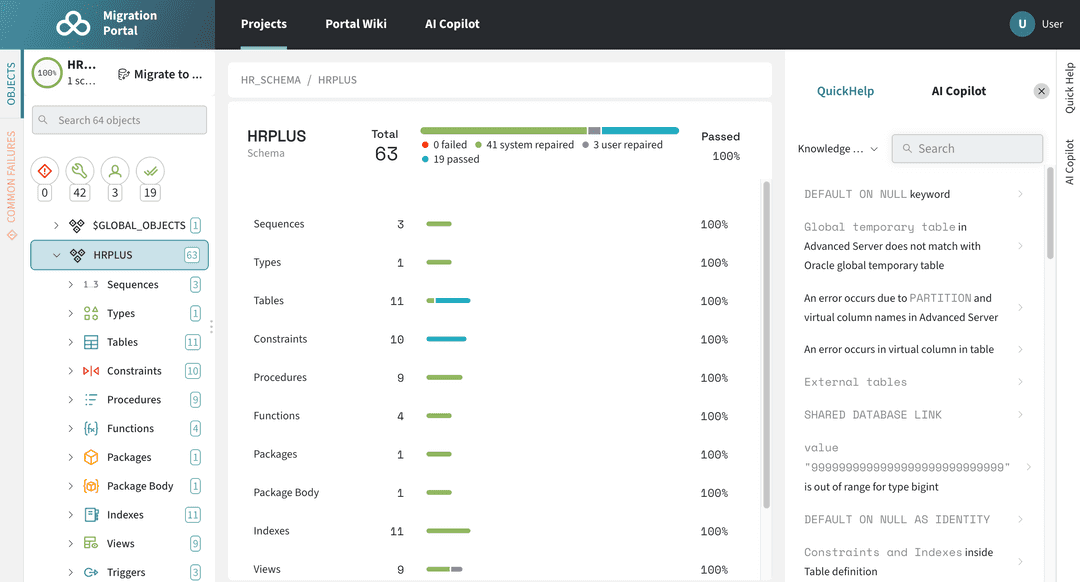Image resolution: width=1080 pixels, height=582 pixels.
Task: Click the failed objects filter icon
Action: pos(44,170)
